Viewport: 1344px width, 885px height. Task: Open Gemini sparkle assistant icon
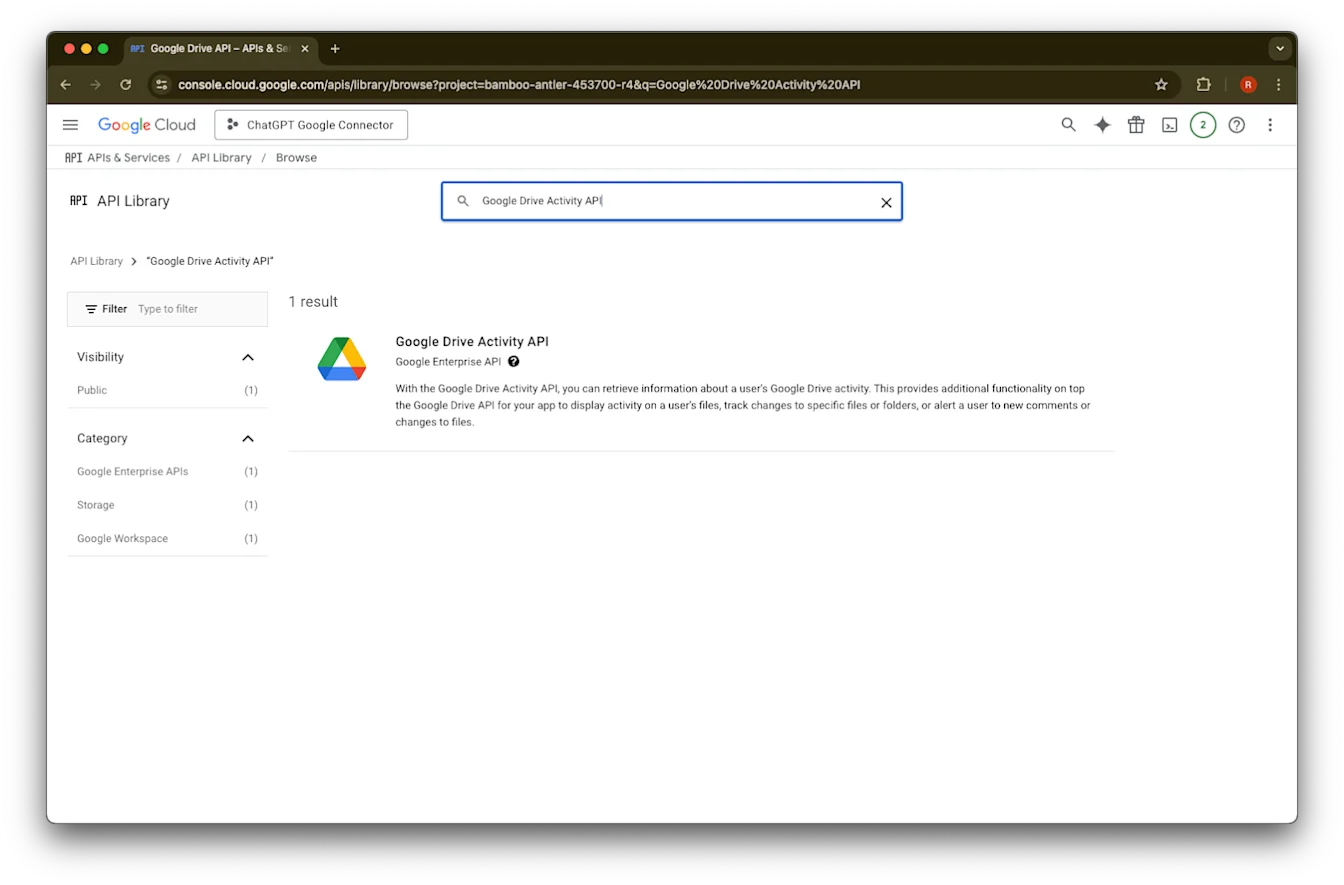(1102, 125)
